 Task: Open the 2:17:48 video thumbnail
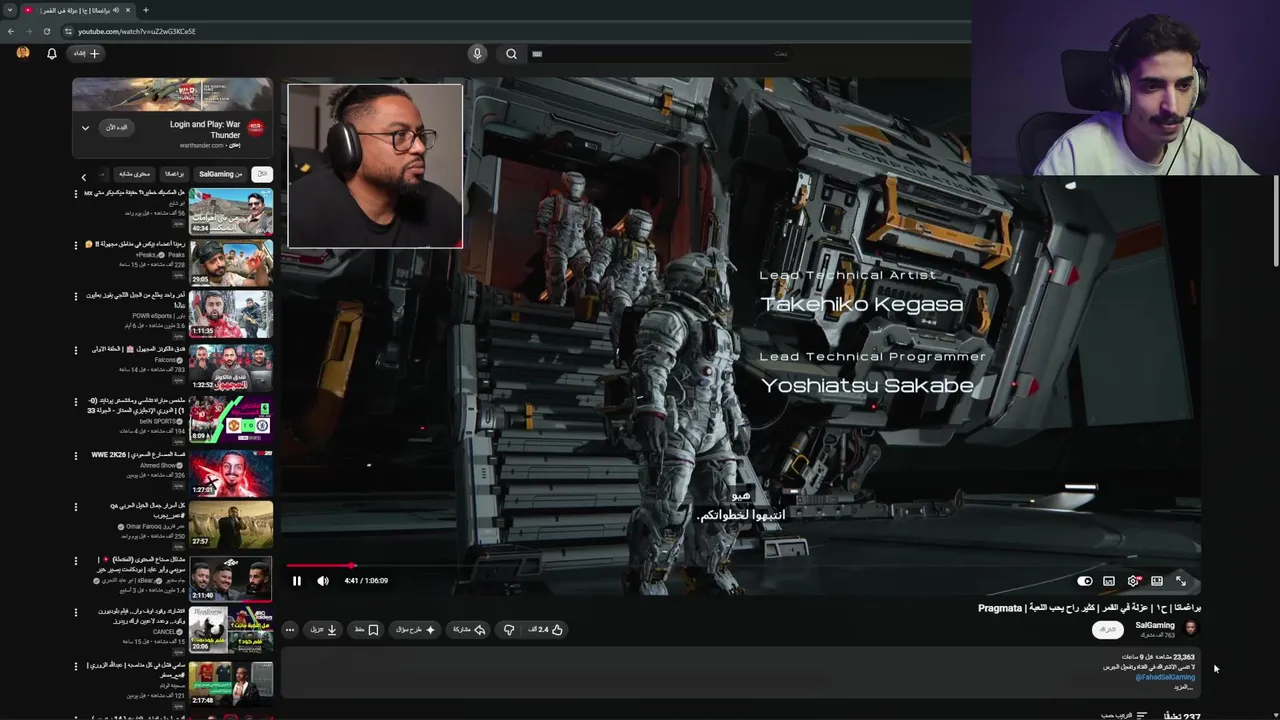click(x=231, y=684)
